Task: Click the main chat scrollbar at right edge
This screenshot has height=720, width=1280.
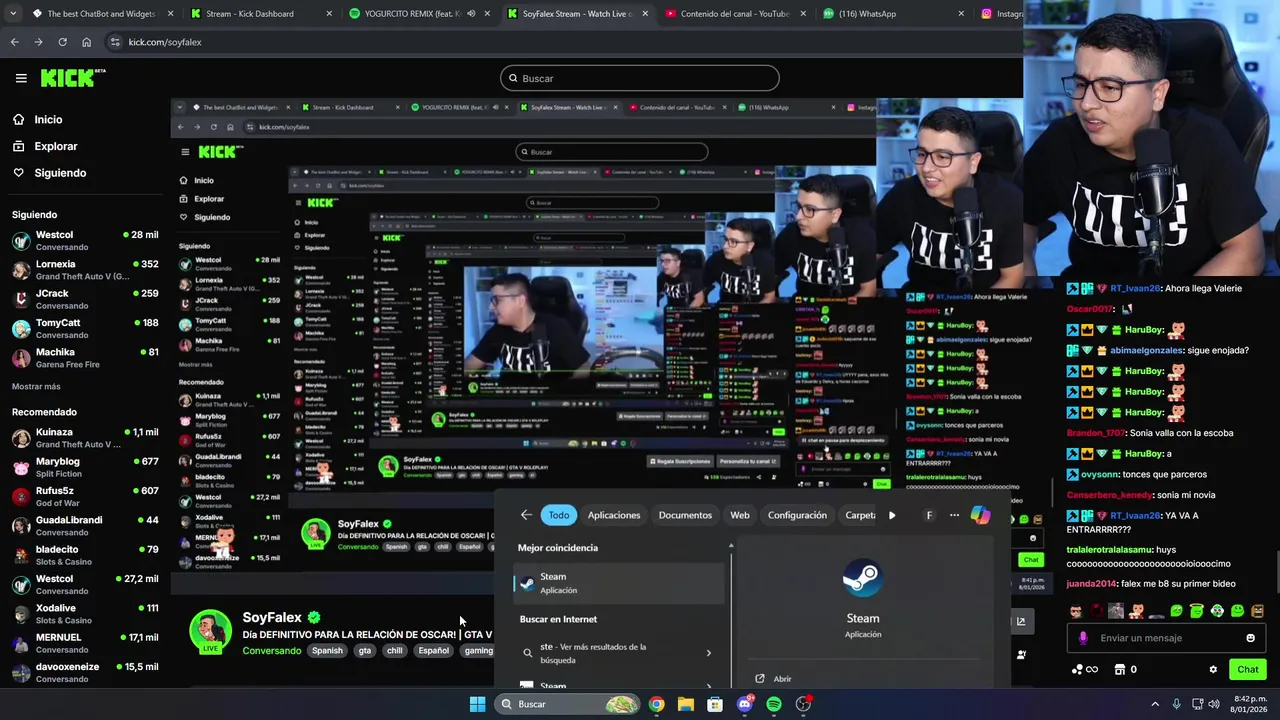Action: click(1276, 573)
